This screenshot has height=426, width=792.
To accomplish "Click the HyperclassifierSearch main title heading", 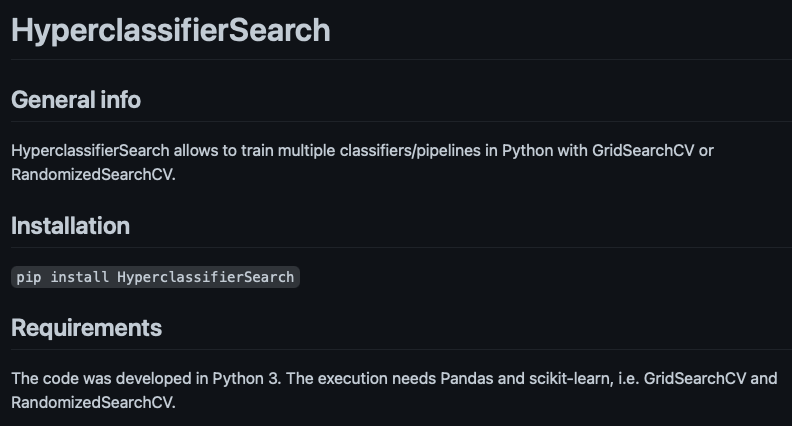I will point(171,30).
